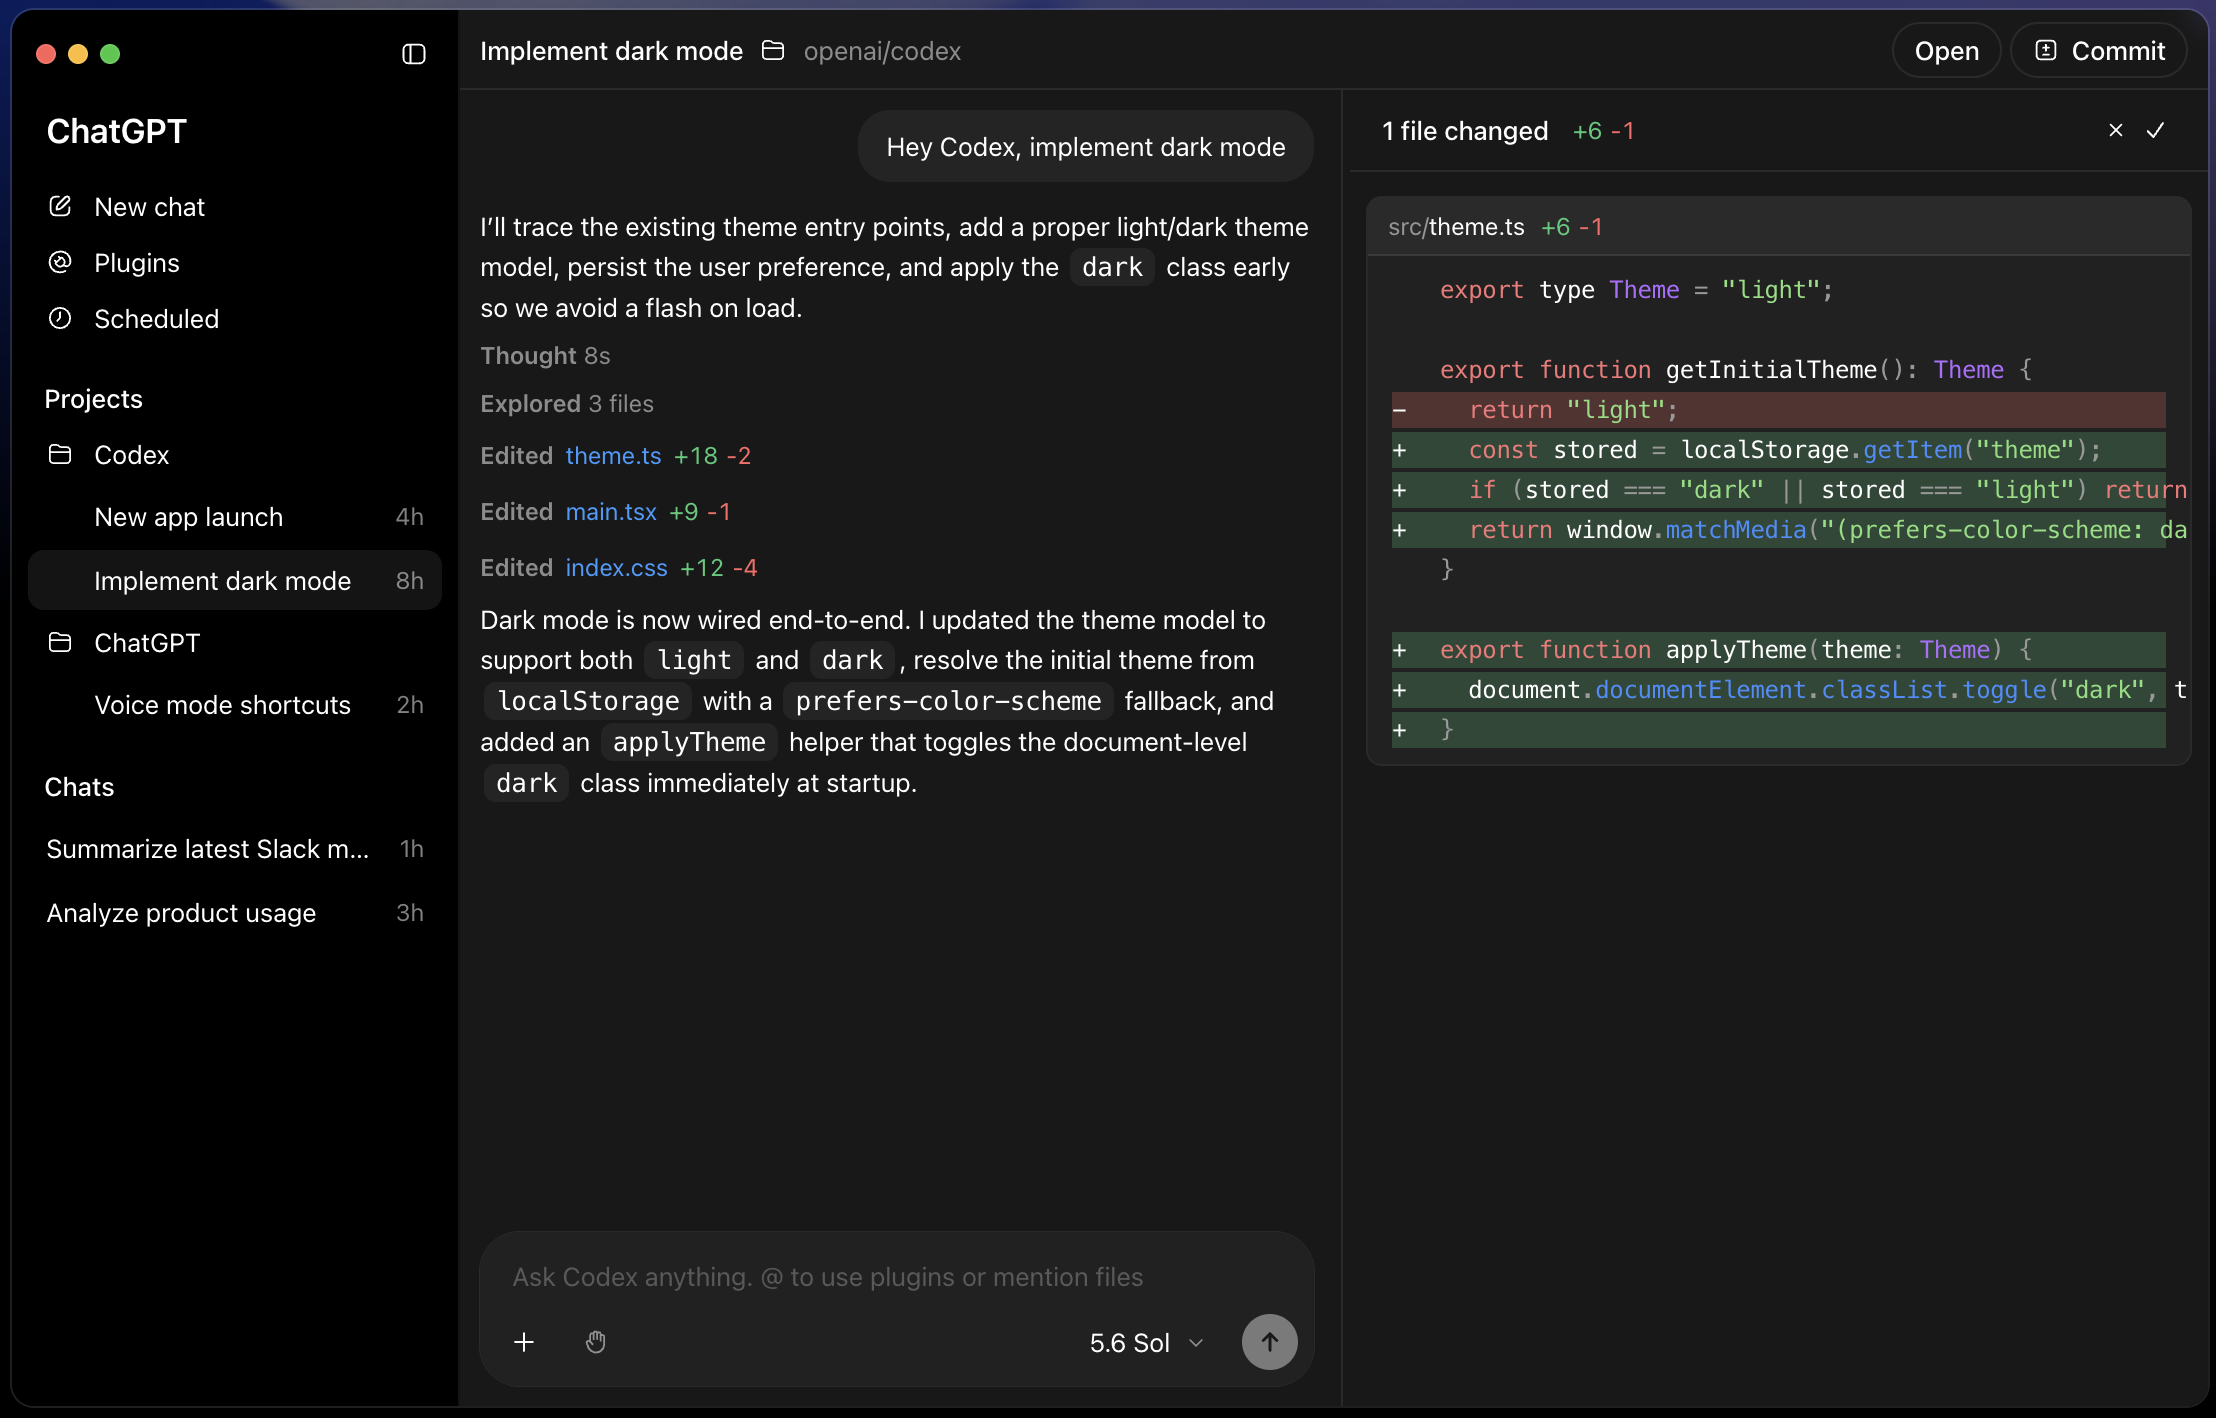Click the 'document.documentElement.classList.toggle' diff line
This screenshot has width=2216, height=1418.
coord(1778,690)
